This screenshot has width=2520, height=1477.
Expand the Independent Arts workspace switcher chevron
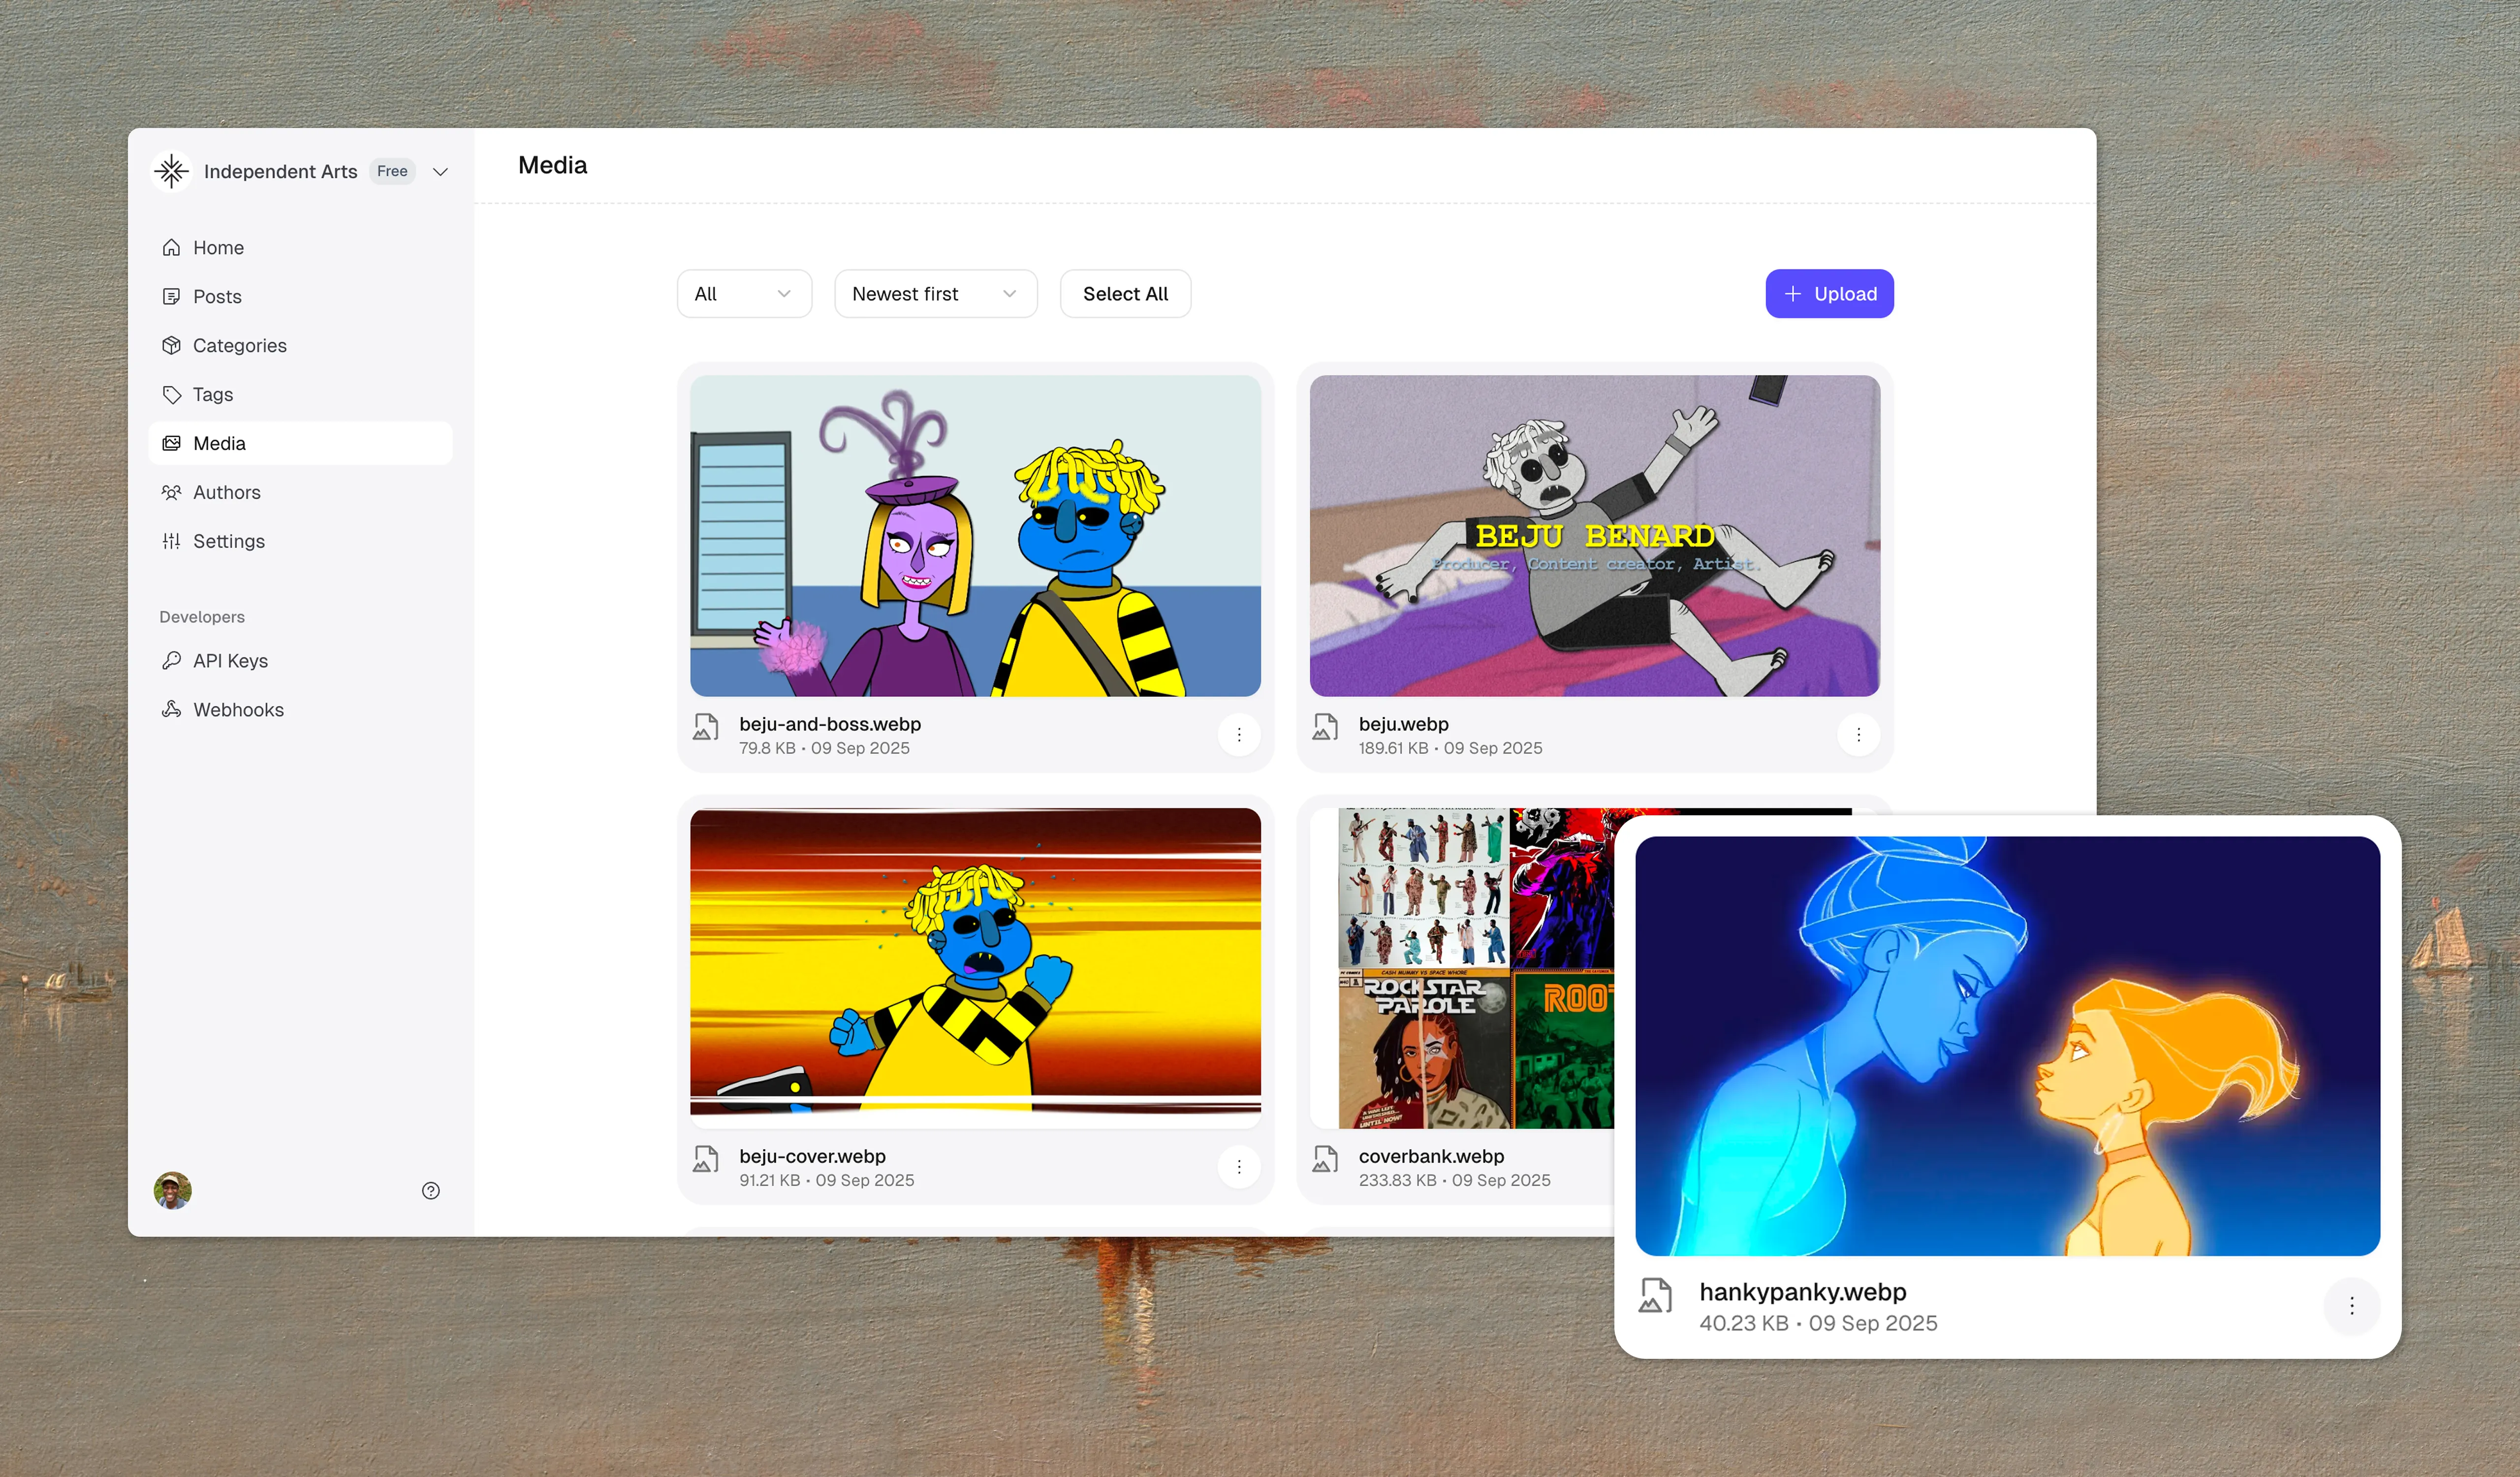click(440, 172)
